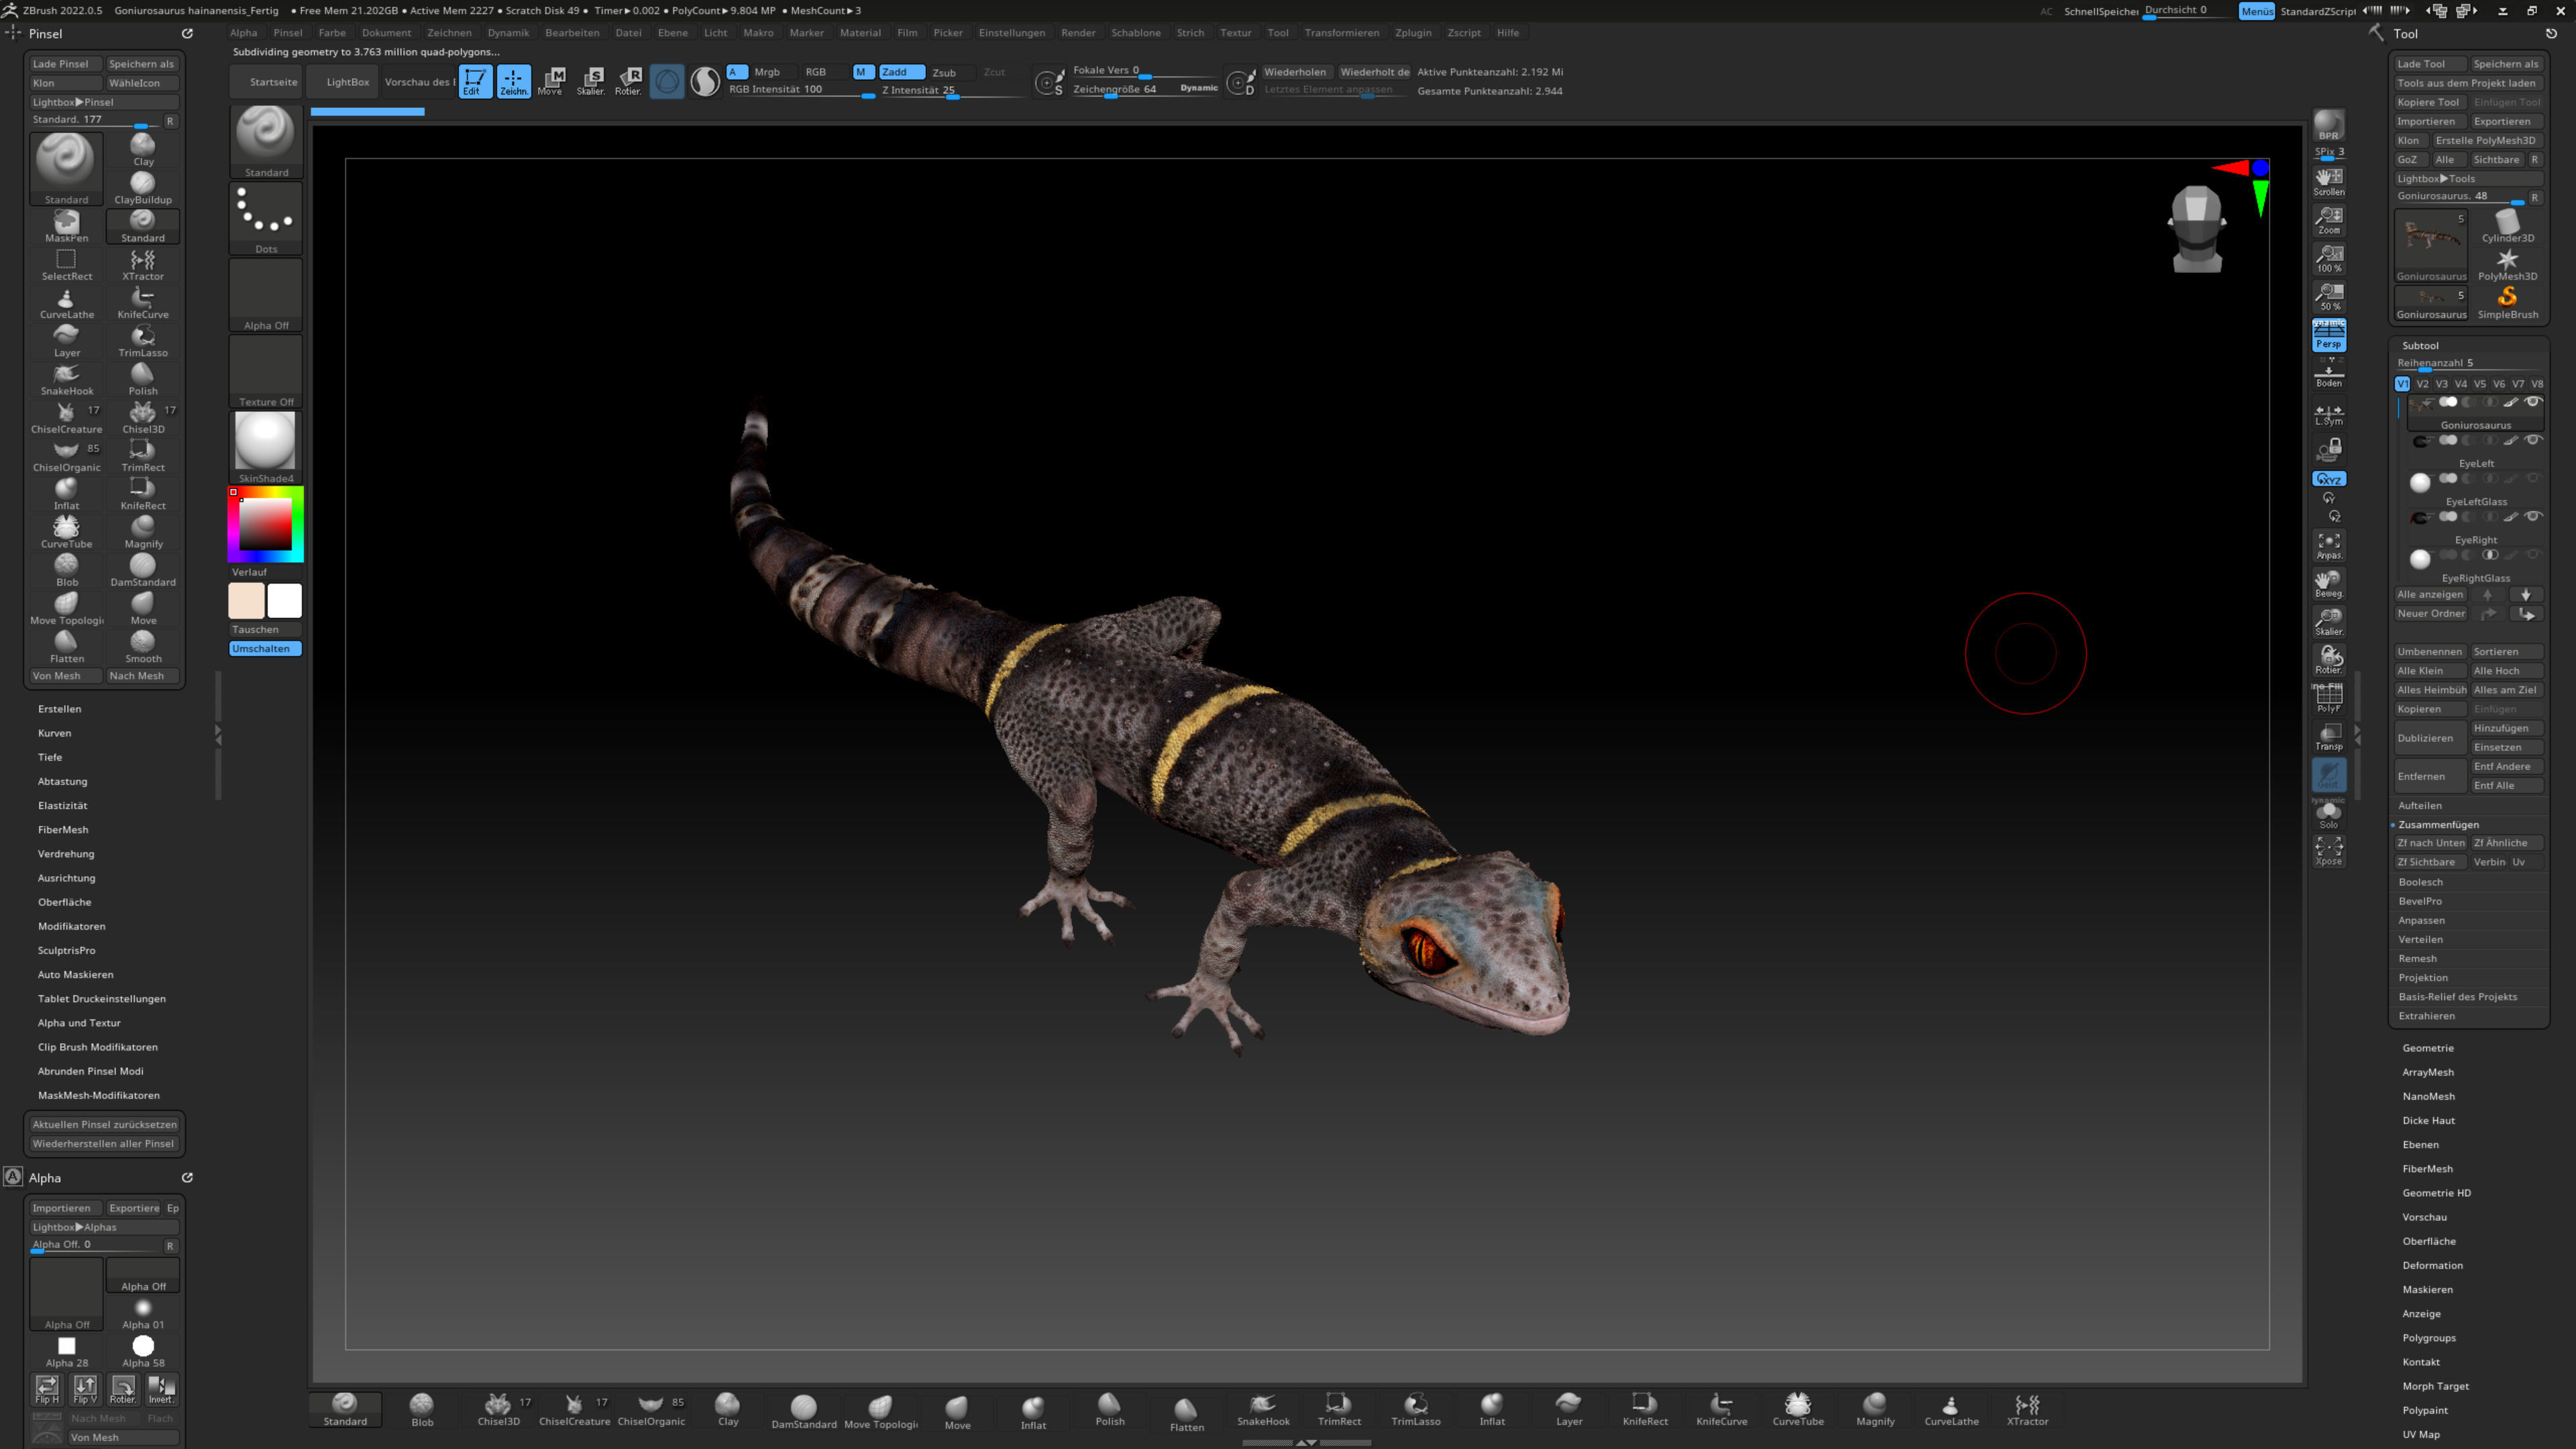Click the Zoom canvas icon

(2328, 220)
